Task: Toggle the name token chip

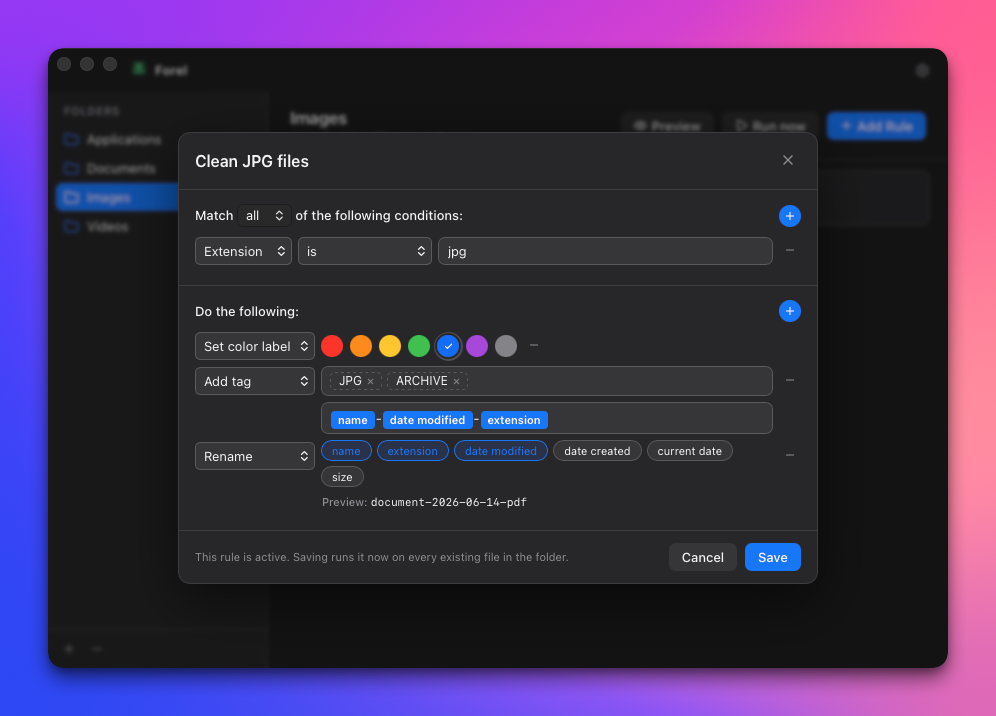Action: tap(346, 451)
